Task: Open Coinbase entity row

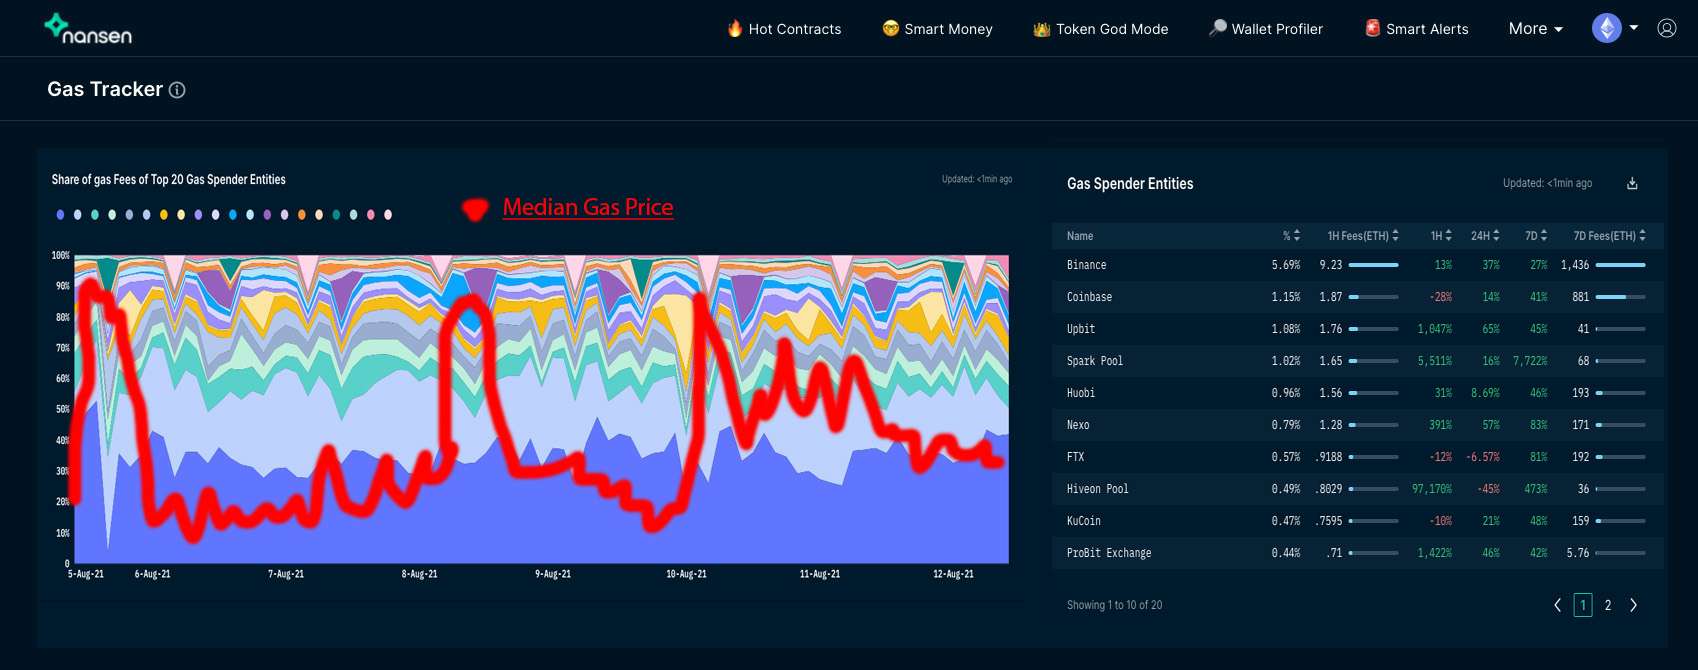Action: [1358, 297]
